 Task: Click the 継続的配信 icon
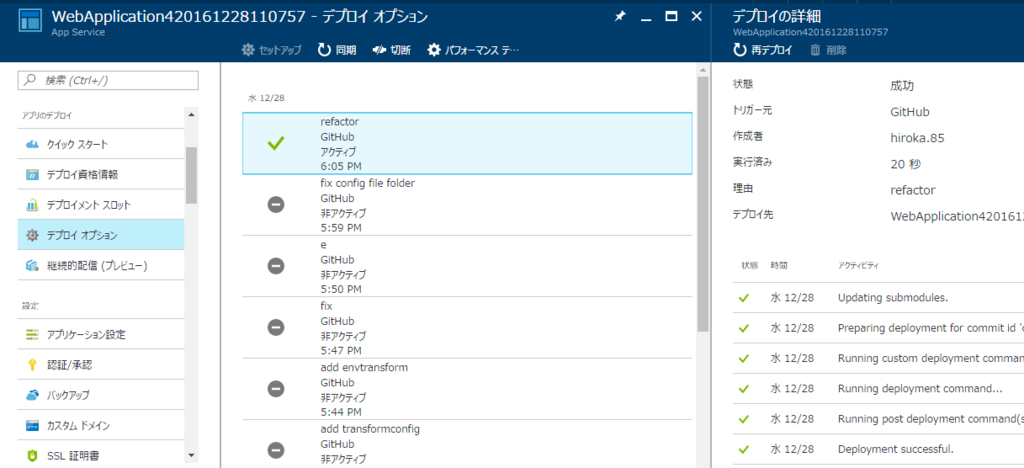click(x=33, y=266)
